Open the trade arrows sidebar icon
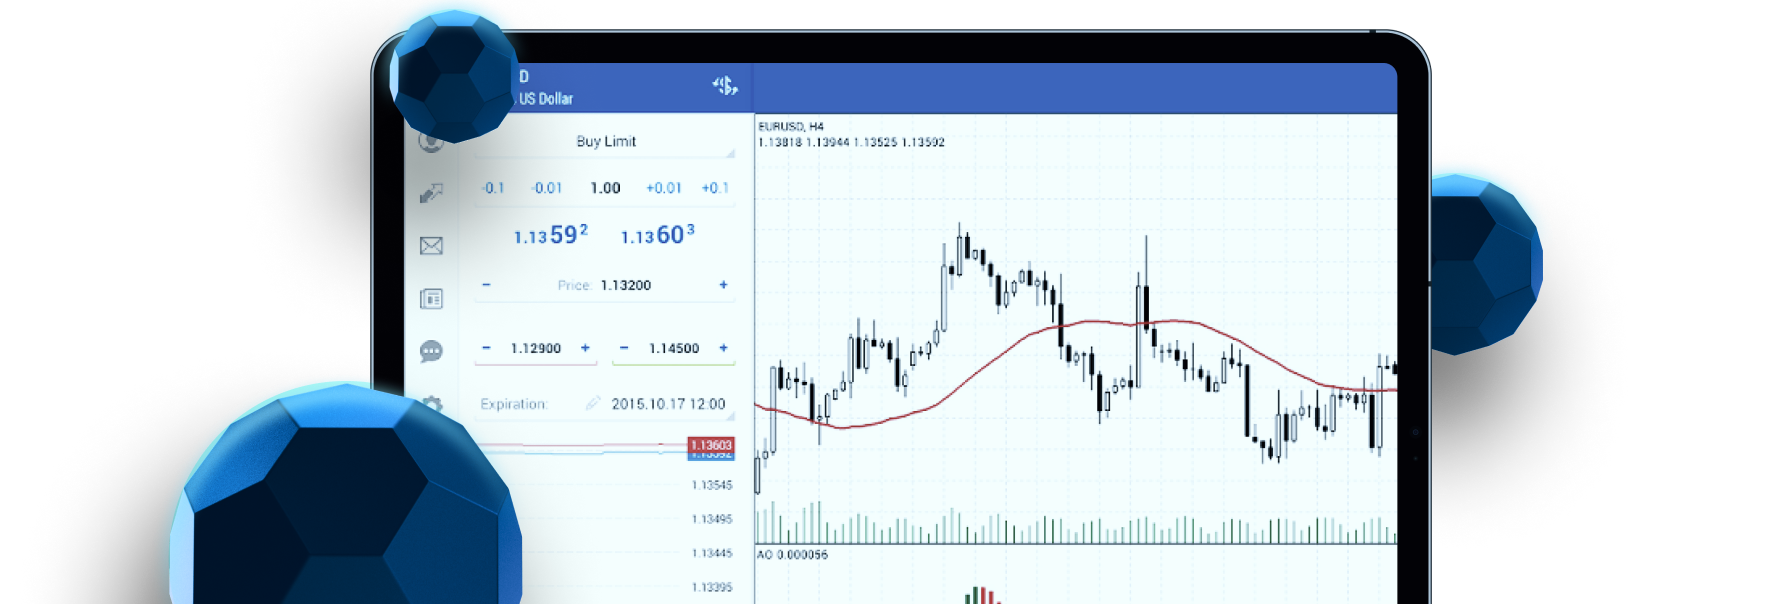The height and width of the screenshot is (604, 1784). (431, 193)
